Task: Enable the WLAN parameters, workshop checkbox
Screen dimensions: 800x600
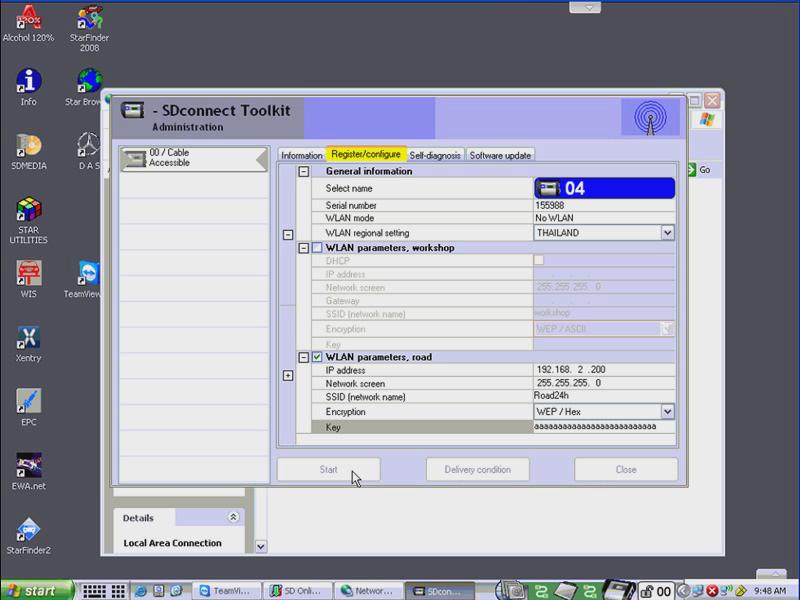Action: (x=317, y=247)
